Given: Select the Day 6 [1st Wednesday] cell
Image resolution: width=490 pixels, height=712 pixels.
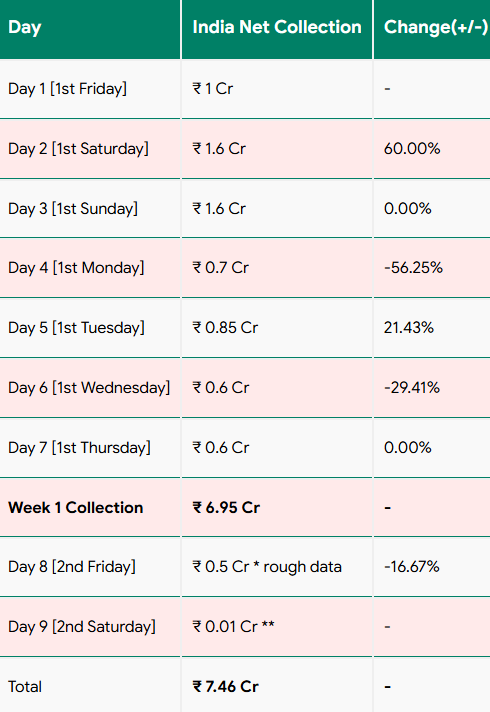Looking at the screenshot, I should 89,387.
